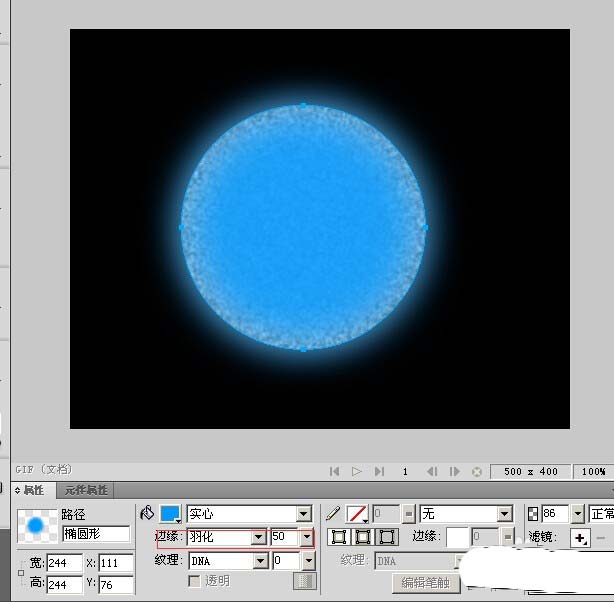Screen dimensions: 614x602
Task: Select the middle stroke alignment icon
Action: tap(363, 537)
